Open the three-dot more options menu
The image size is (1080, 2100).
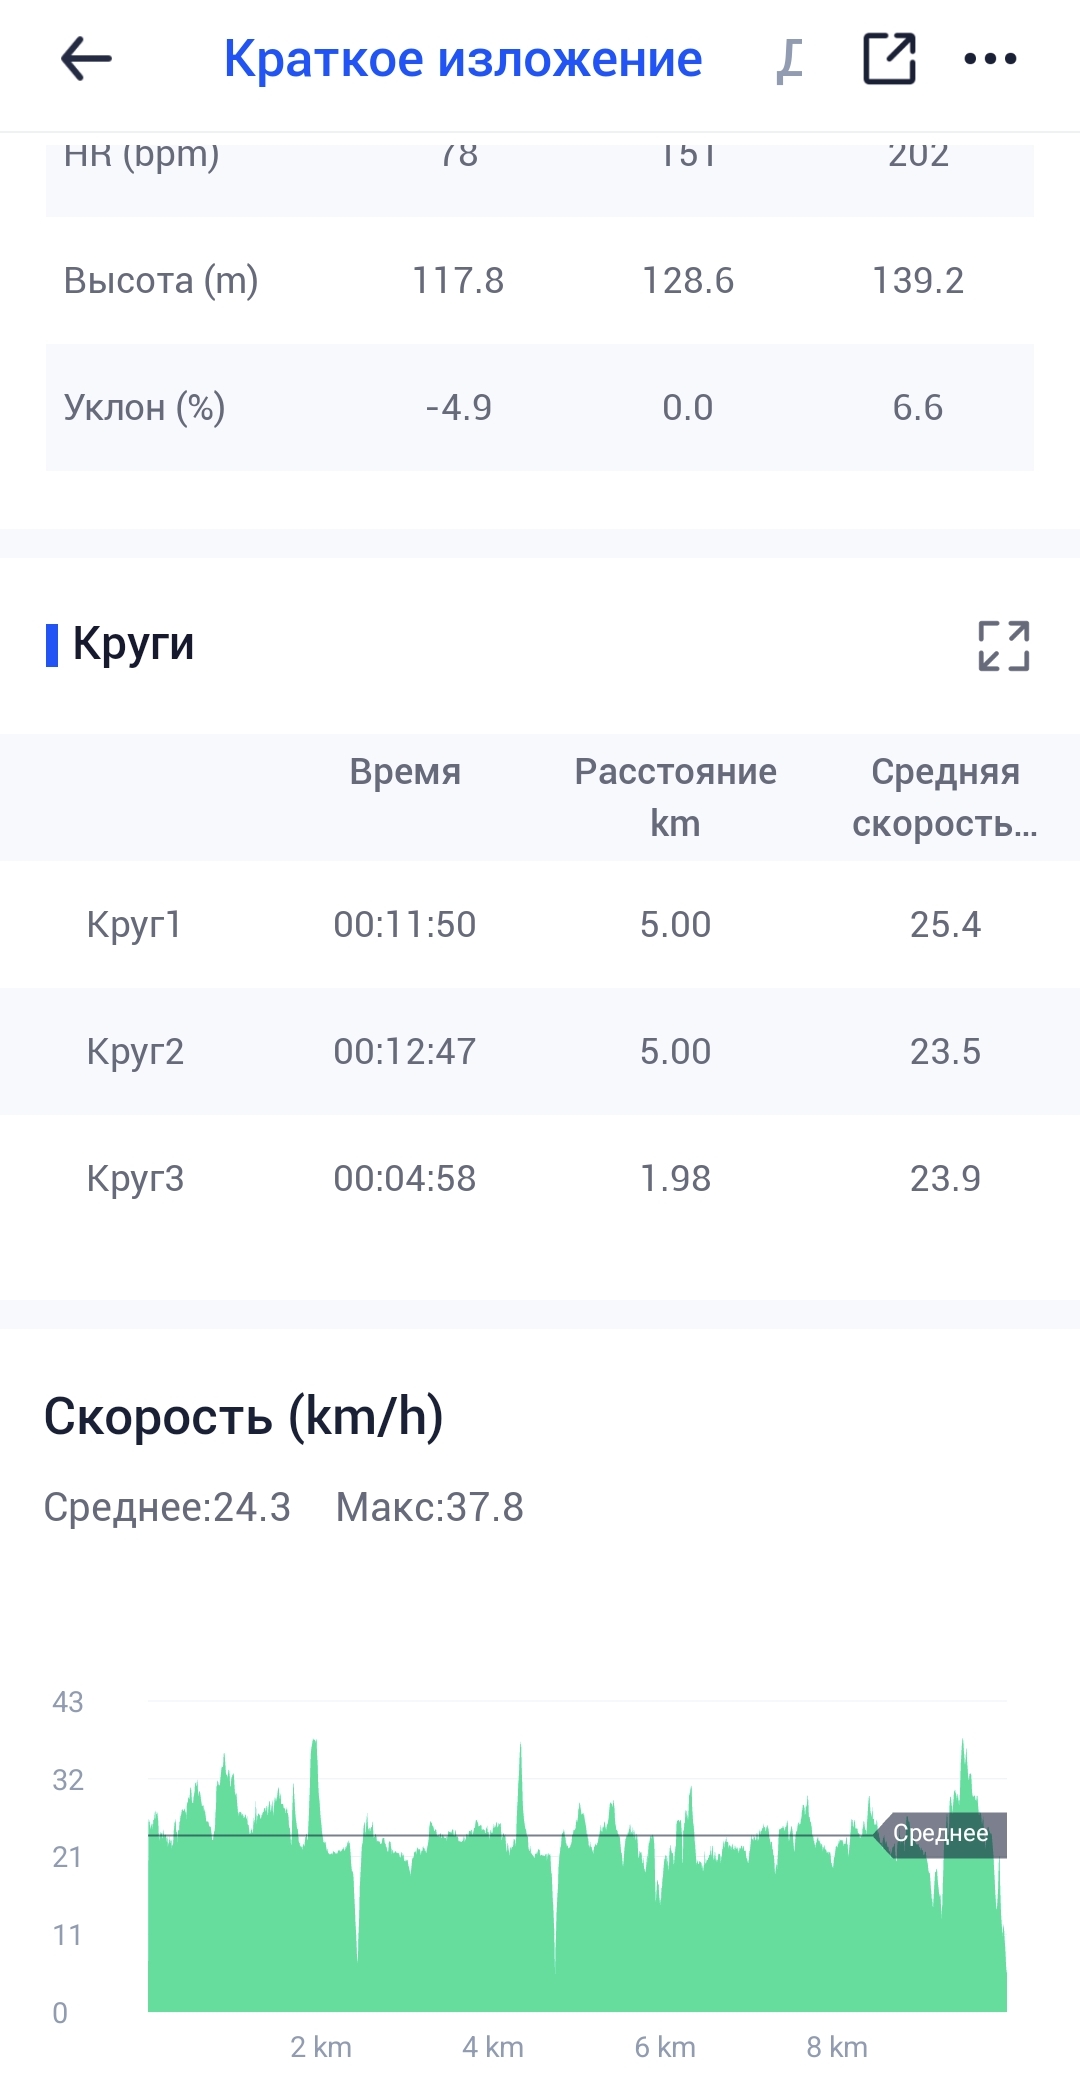(990, 59)
